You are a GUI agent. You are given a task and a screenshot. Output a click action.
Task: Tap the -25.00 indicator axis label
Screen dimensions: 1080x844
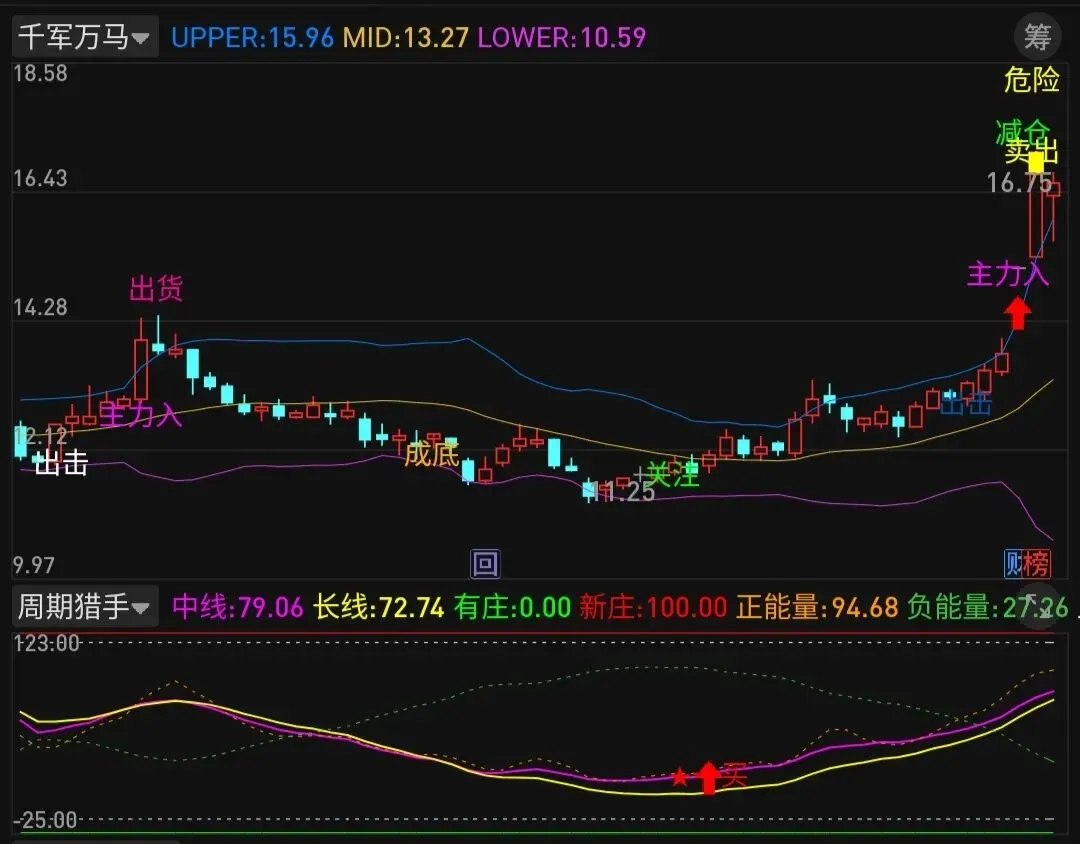[45, 820]
